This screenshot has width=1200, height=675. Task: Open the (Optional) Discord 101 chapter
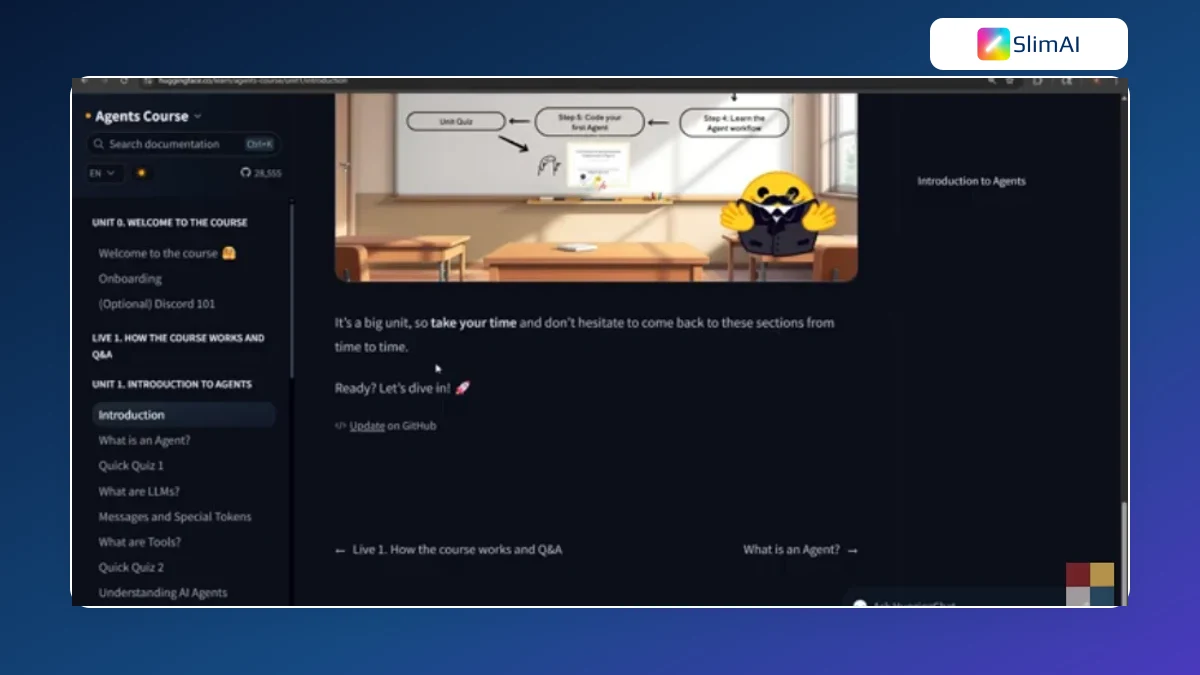pos(157,304)
